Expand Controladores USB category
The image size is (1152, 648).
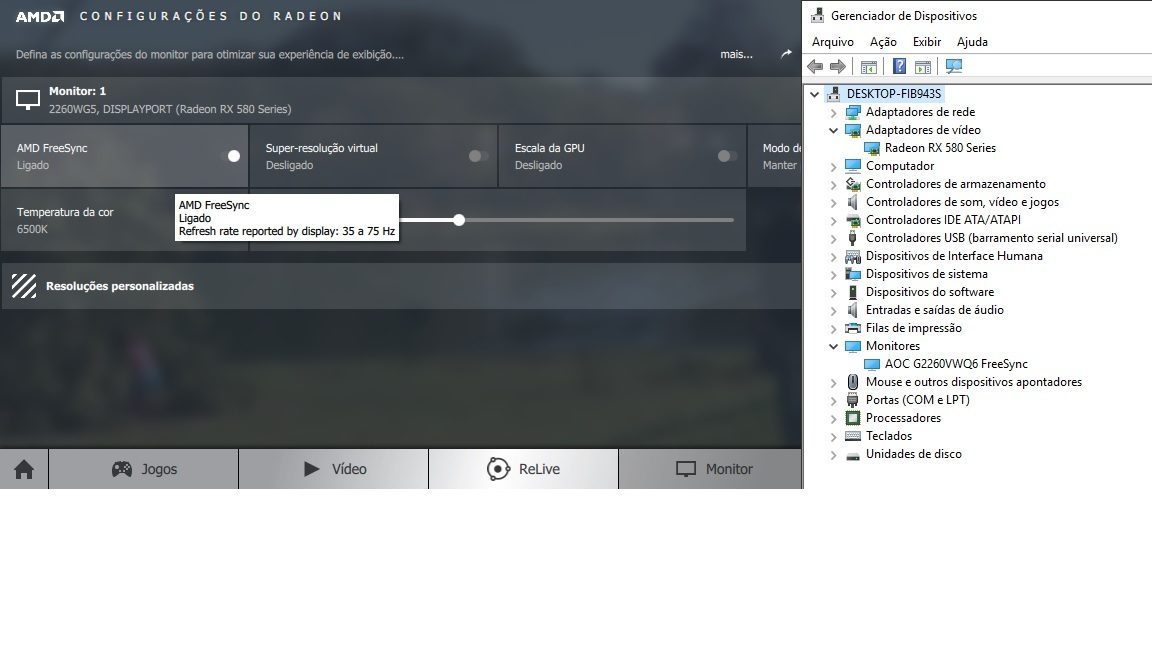pyautogui.click(x=833, y=239)
